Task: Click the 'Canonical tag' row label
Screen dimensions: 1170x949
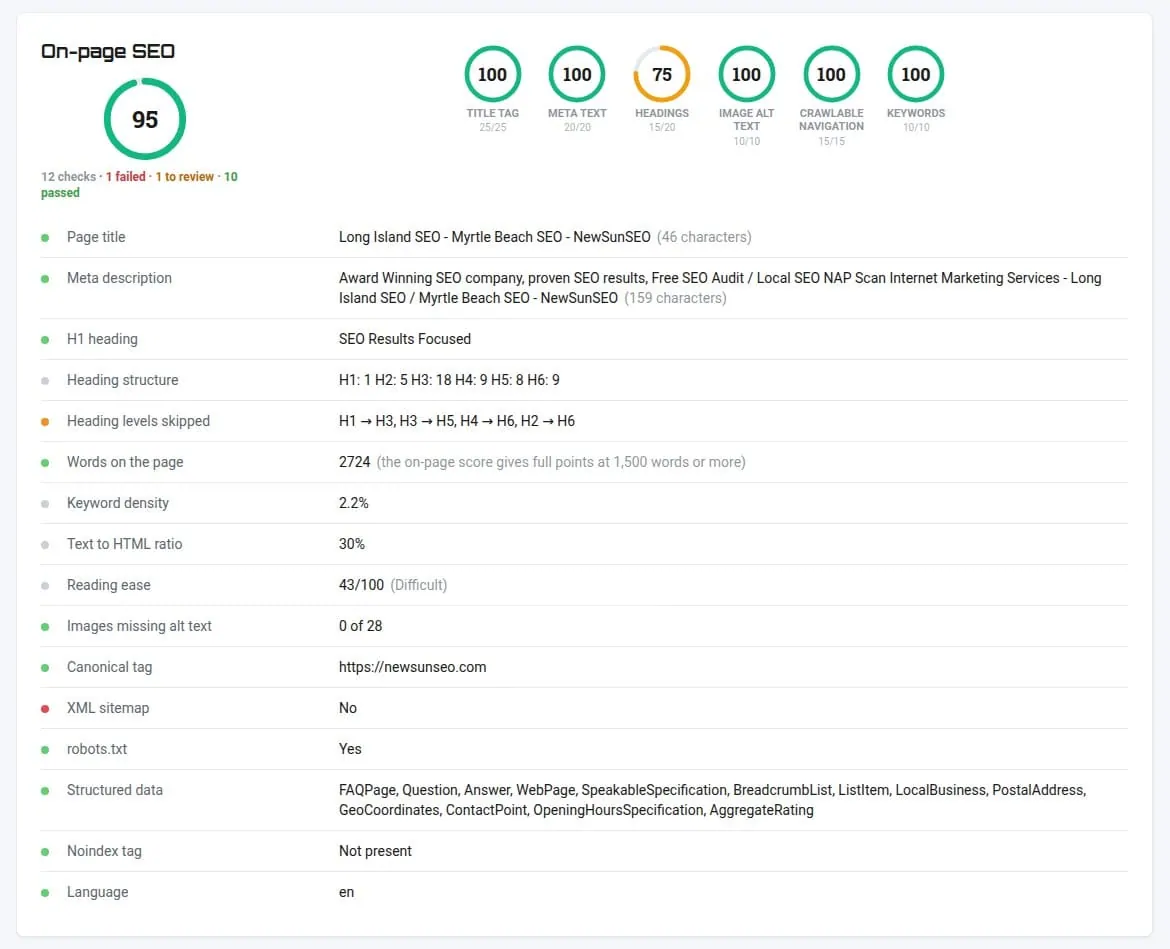Action: point(110,668)
